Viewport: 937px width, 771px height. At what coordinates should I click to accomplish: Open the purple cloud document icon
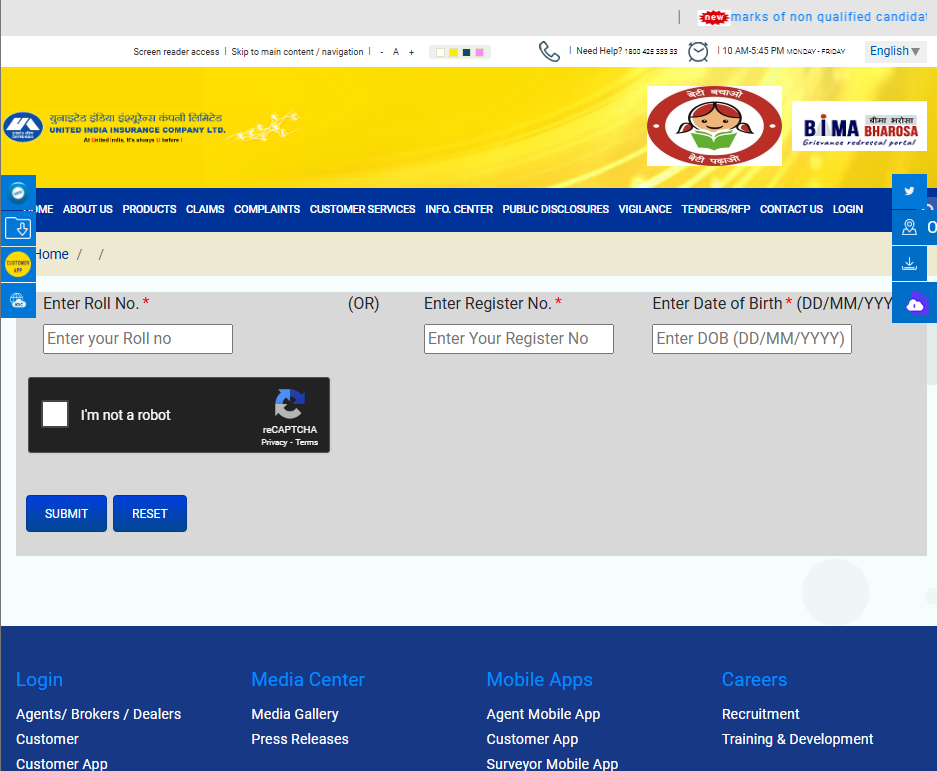[x=915, y=303]
